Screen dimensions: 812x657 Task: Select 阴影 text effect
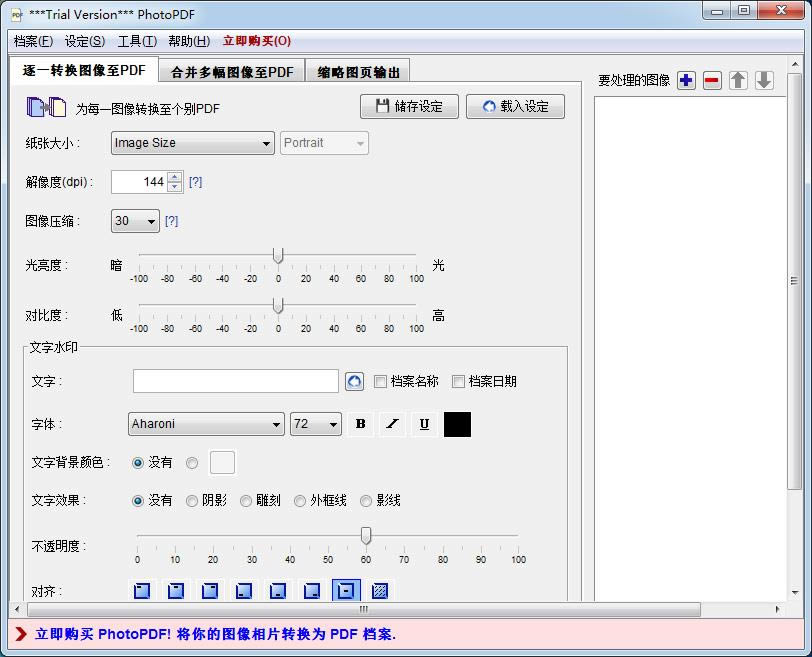tap(192, 501)
